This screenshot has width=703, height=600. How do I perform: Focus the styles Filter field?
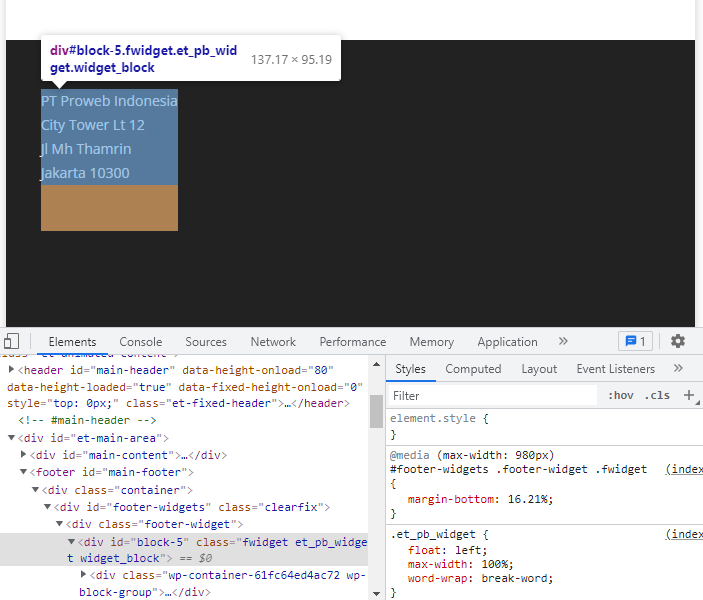[x=492, y=396]
